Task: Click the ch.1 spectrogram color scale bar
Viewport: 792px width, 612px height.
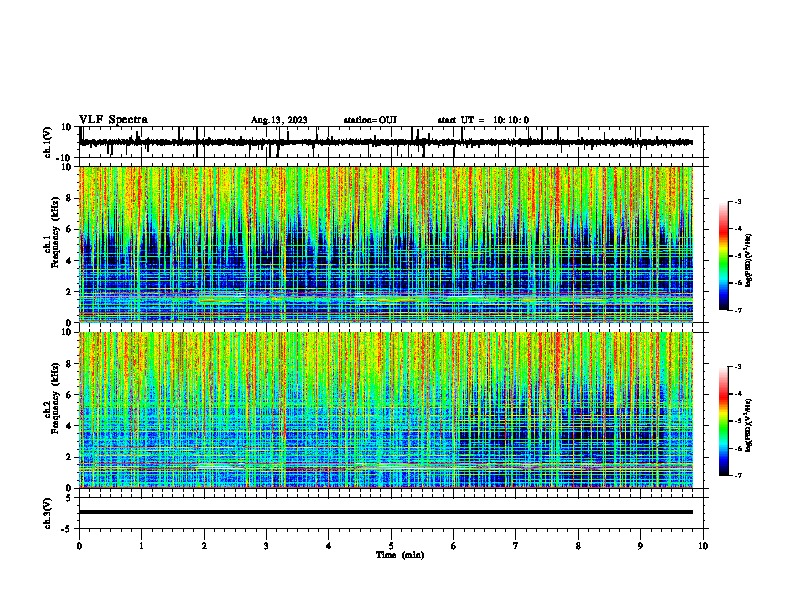Action: click(x=724, y=256)
